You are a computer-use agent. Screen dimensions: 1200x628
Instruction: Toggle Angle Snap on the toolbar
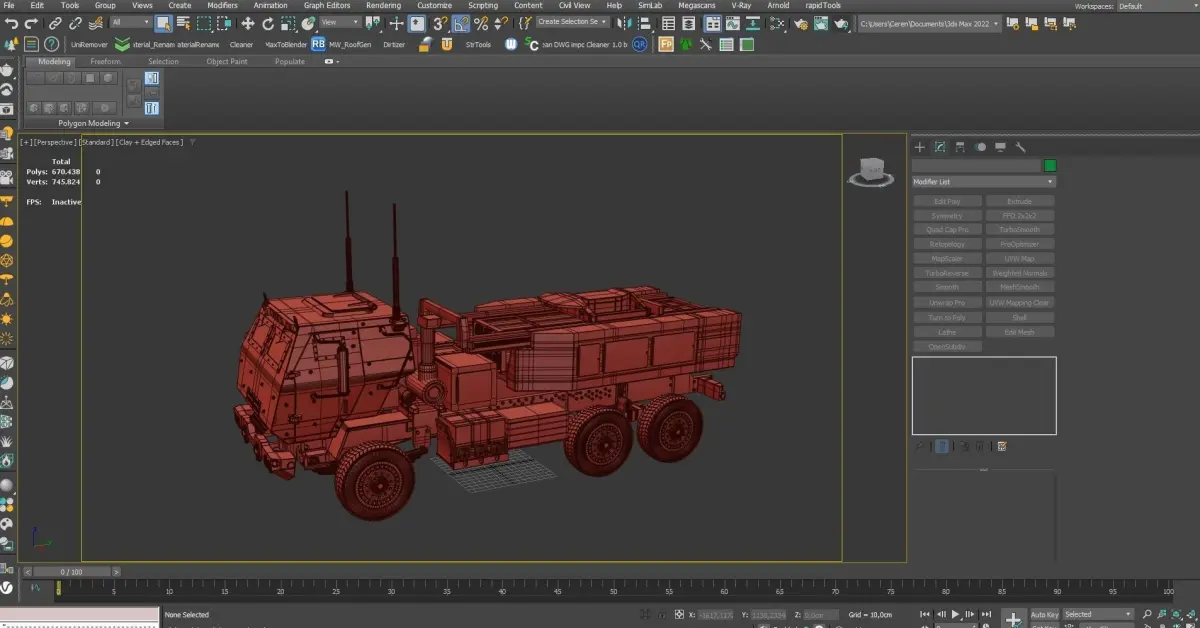[x=461, y=23]
